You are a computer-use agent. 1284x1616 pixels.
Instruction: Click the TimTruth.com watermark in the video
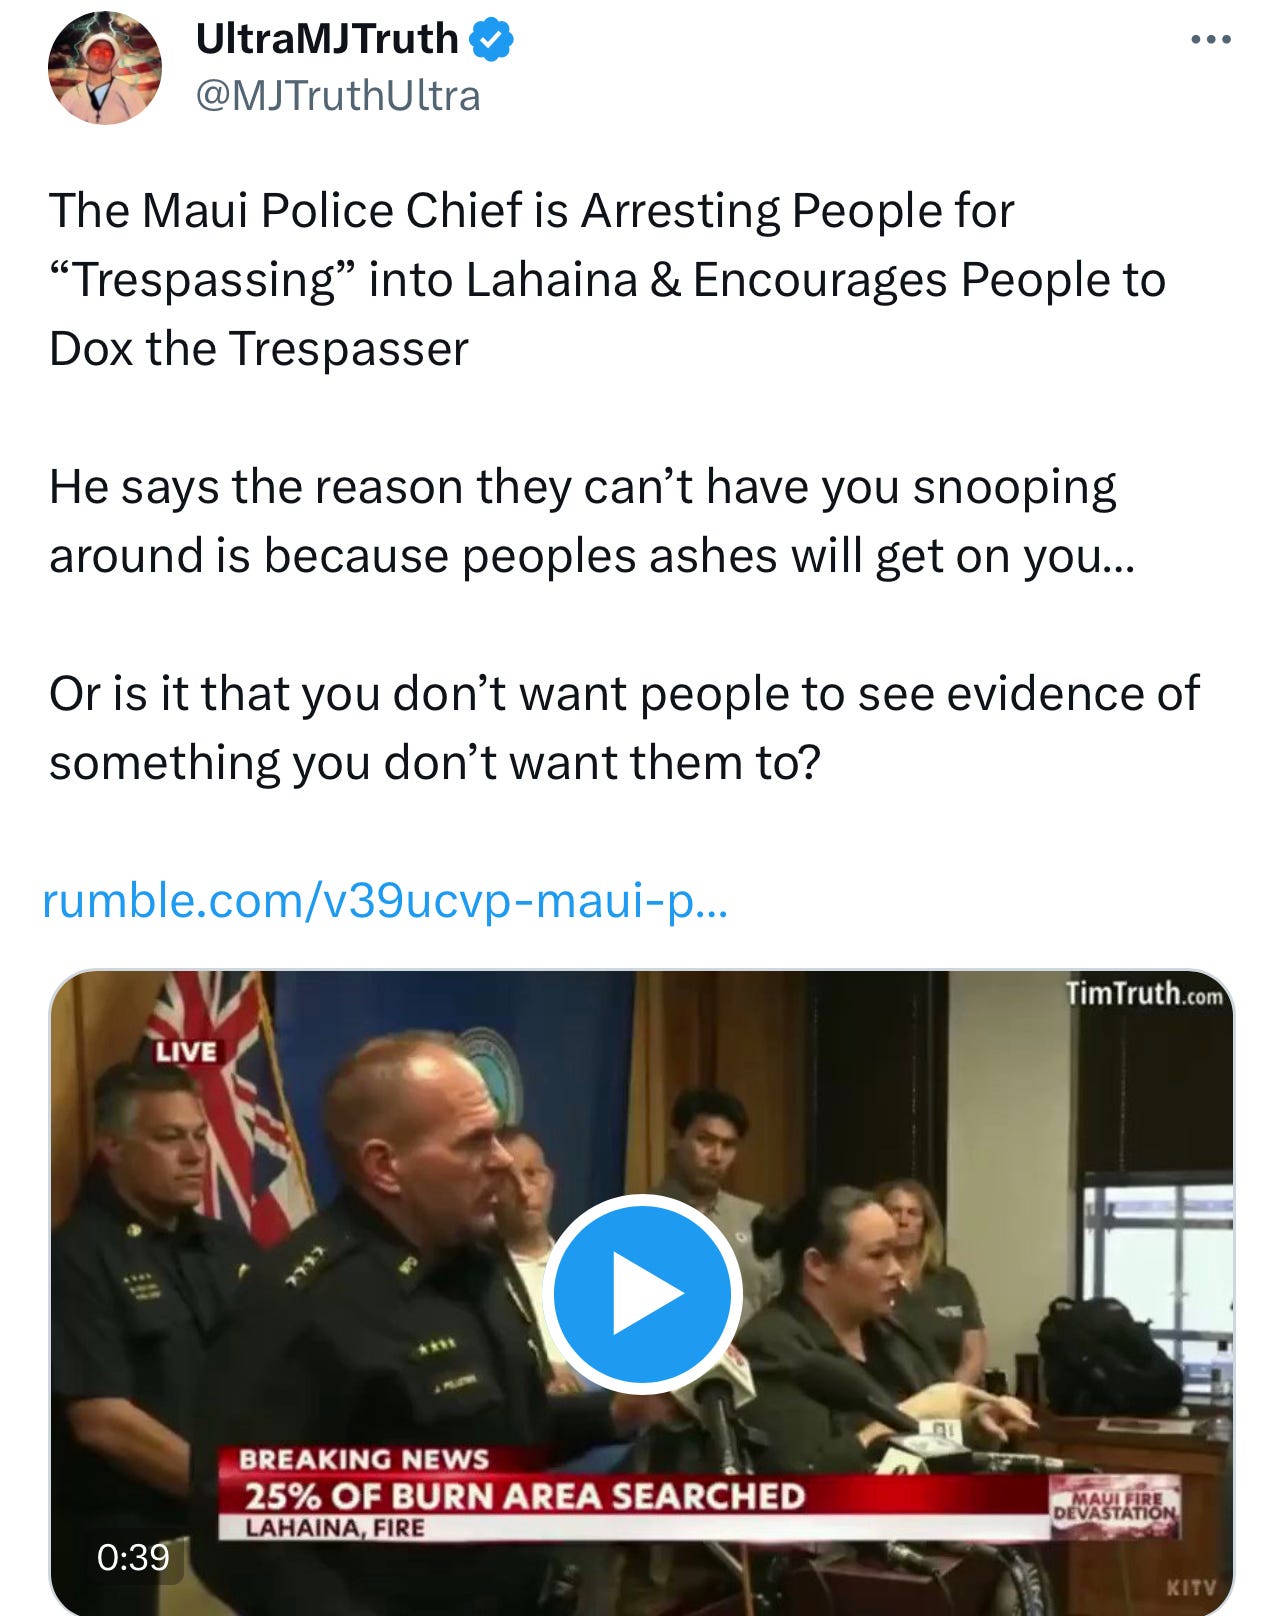[1144, 993]
